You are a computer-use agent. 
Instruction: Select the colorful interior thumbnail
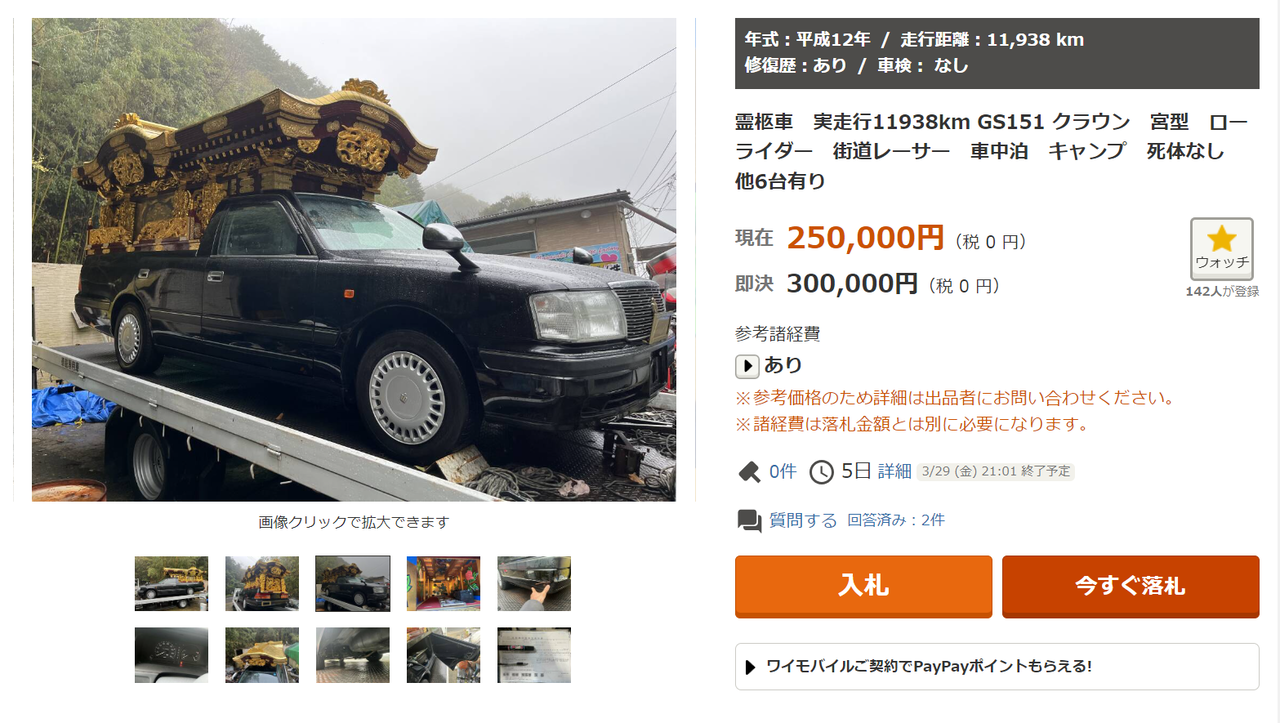(443, 583)
